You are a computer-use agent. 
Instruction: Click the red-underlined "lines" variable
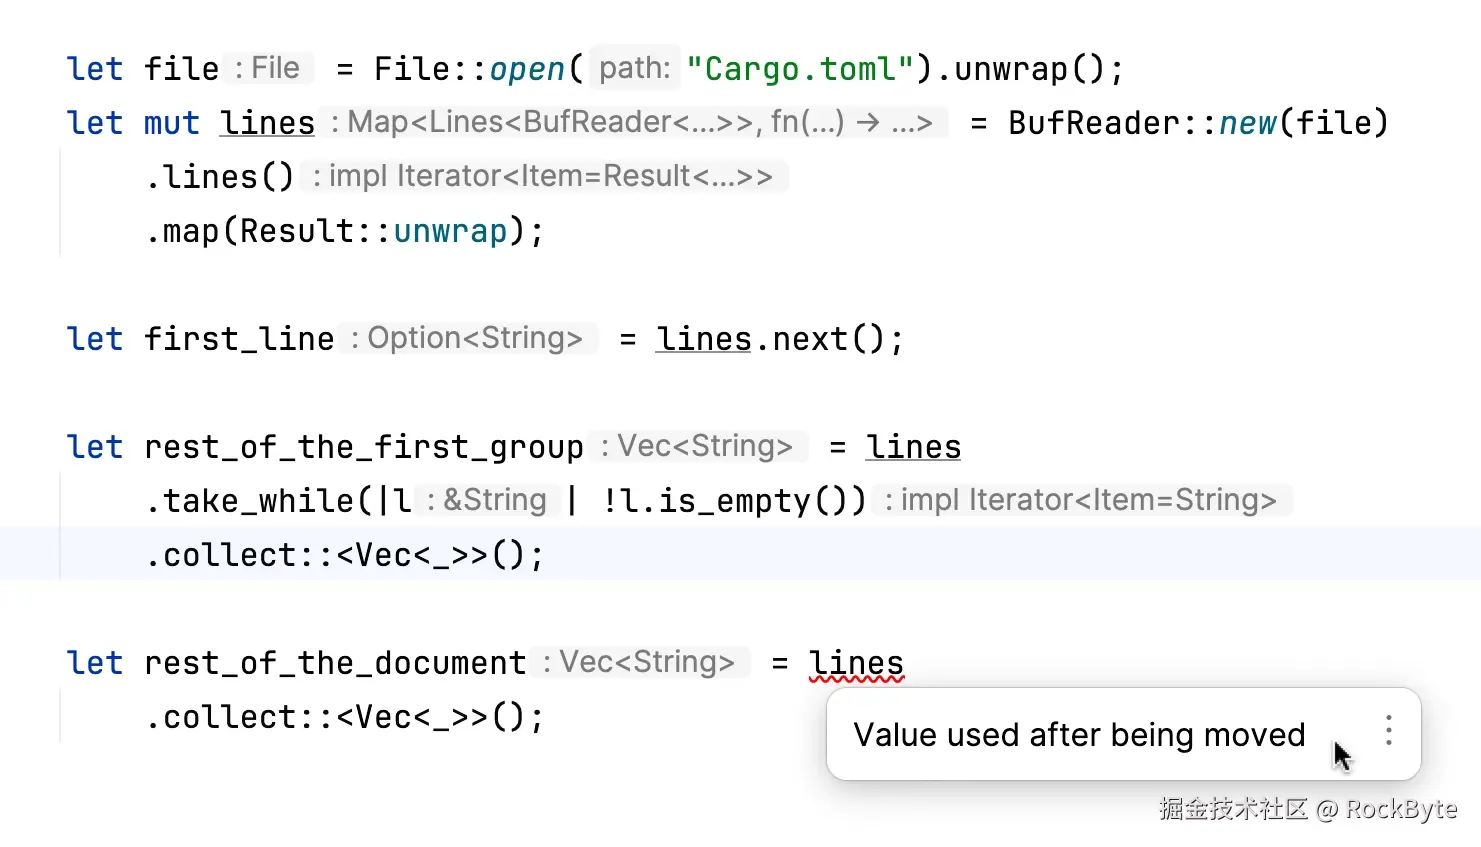(856, 662)
